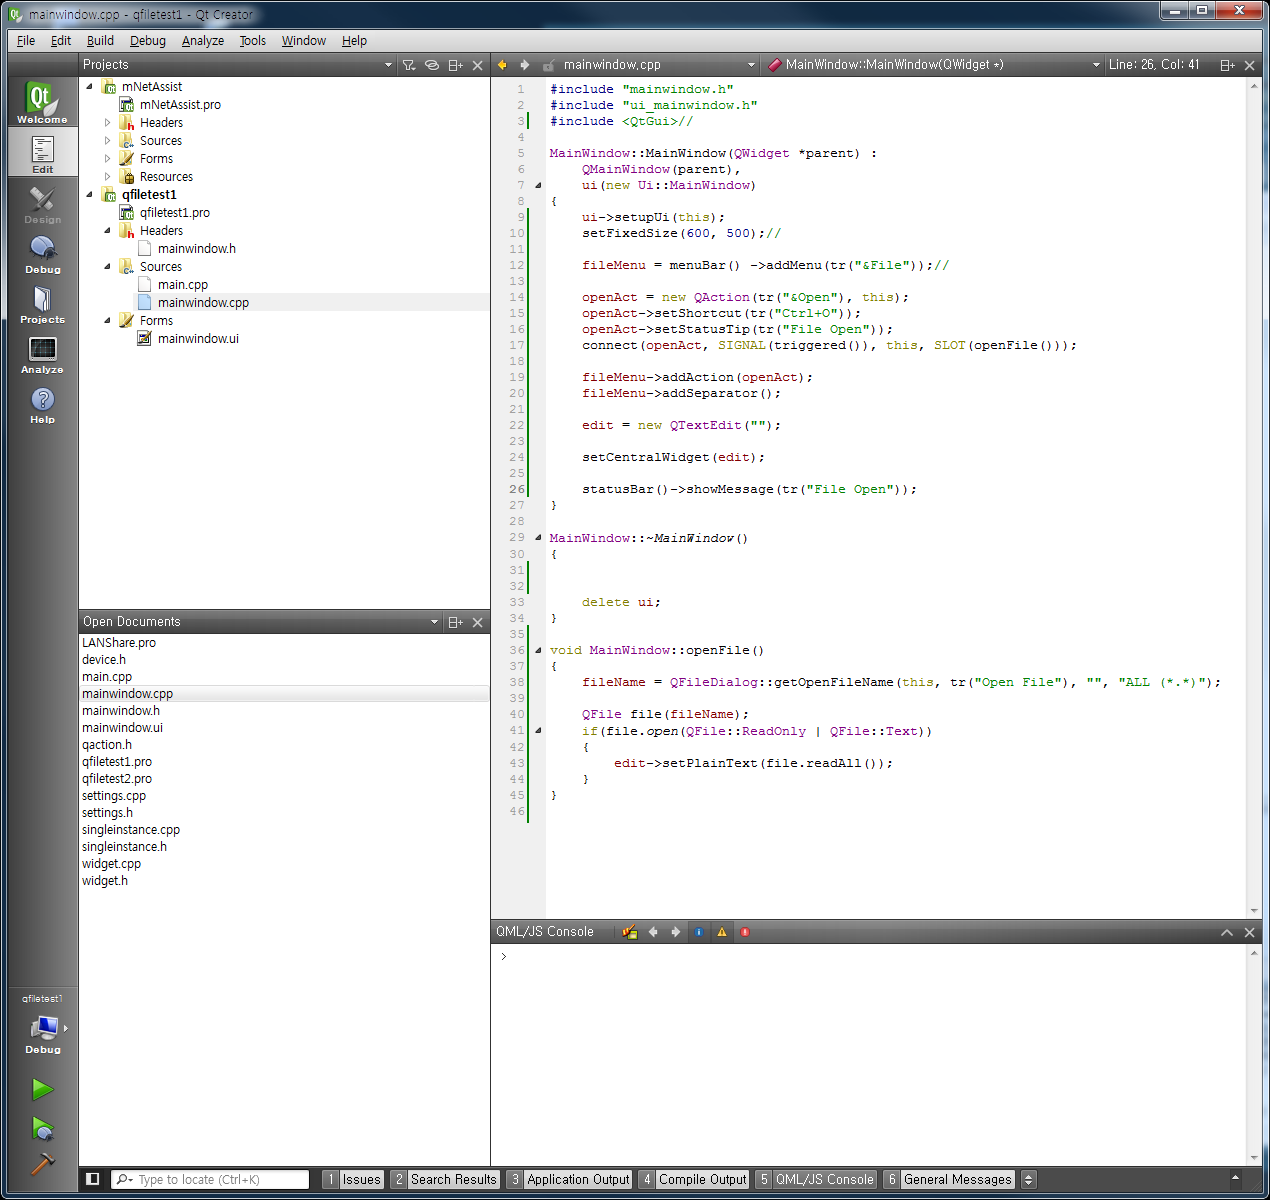Image resolution: width=1270 pixels, height=1200 pixels.
Task: Select settings.cpp in Open Documents
Action: click(114, 796)
